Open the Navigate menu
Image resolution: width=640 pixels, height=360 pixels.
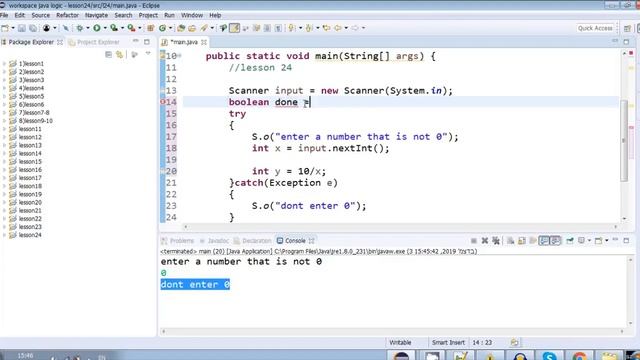click(96, 16)
